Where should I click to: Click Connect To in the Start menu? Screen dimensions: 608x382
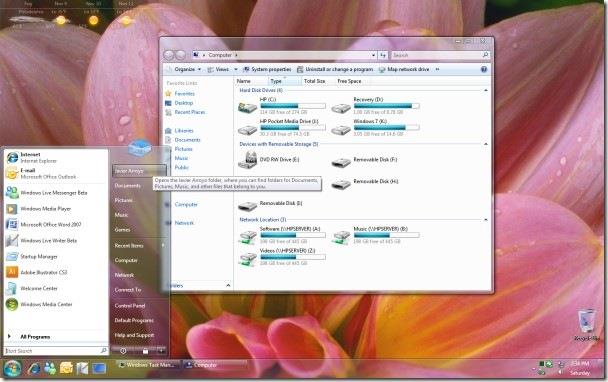128,290
